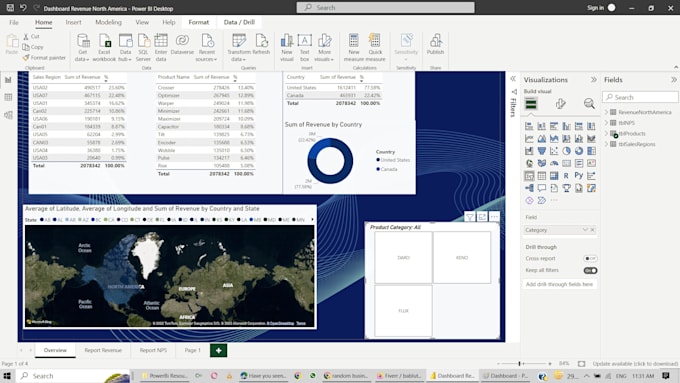Switch to Data view in left sidebar
This screenshot has height=383, width=680.
(x=8, y=97)
